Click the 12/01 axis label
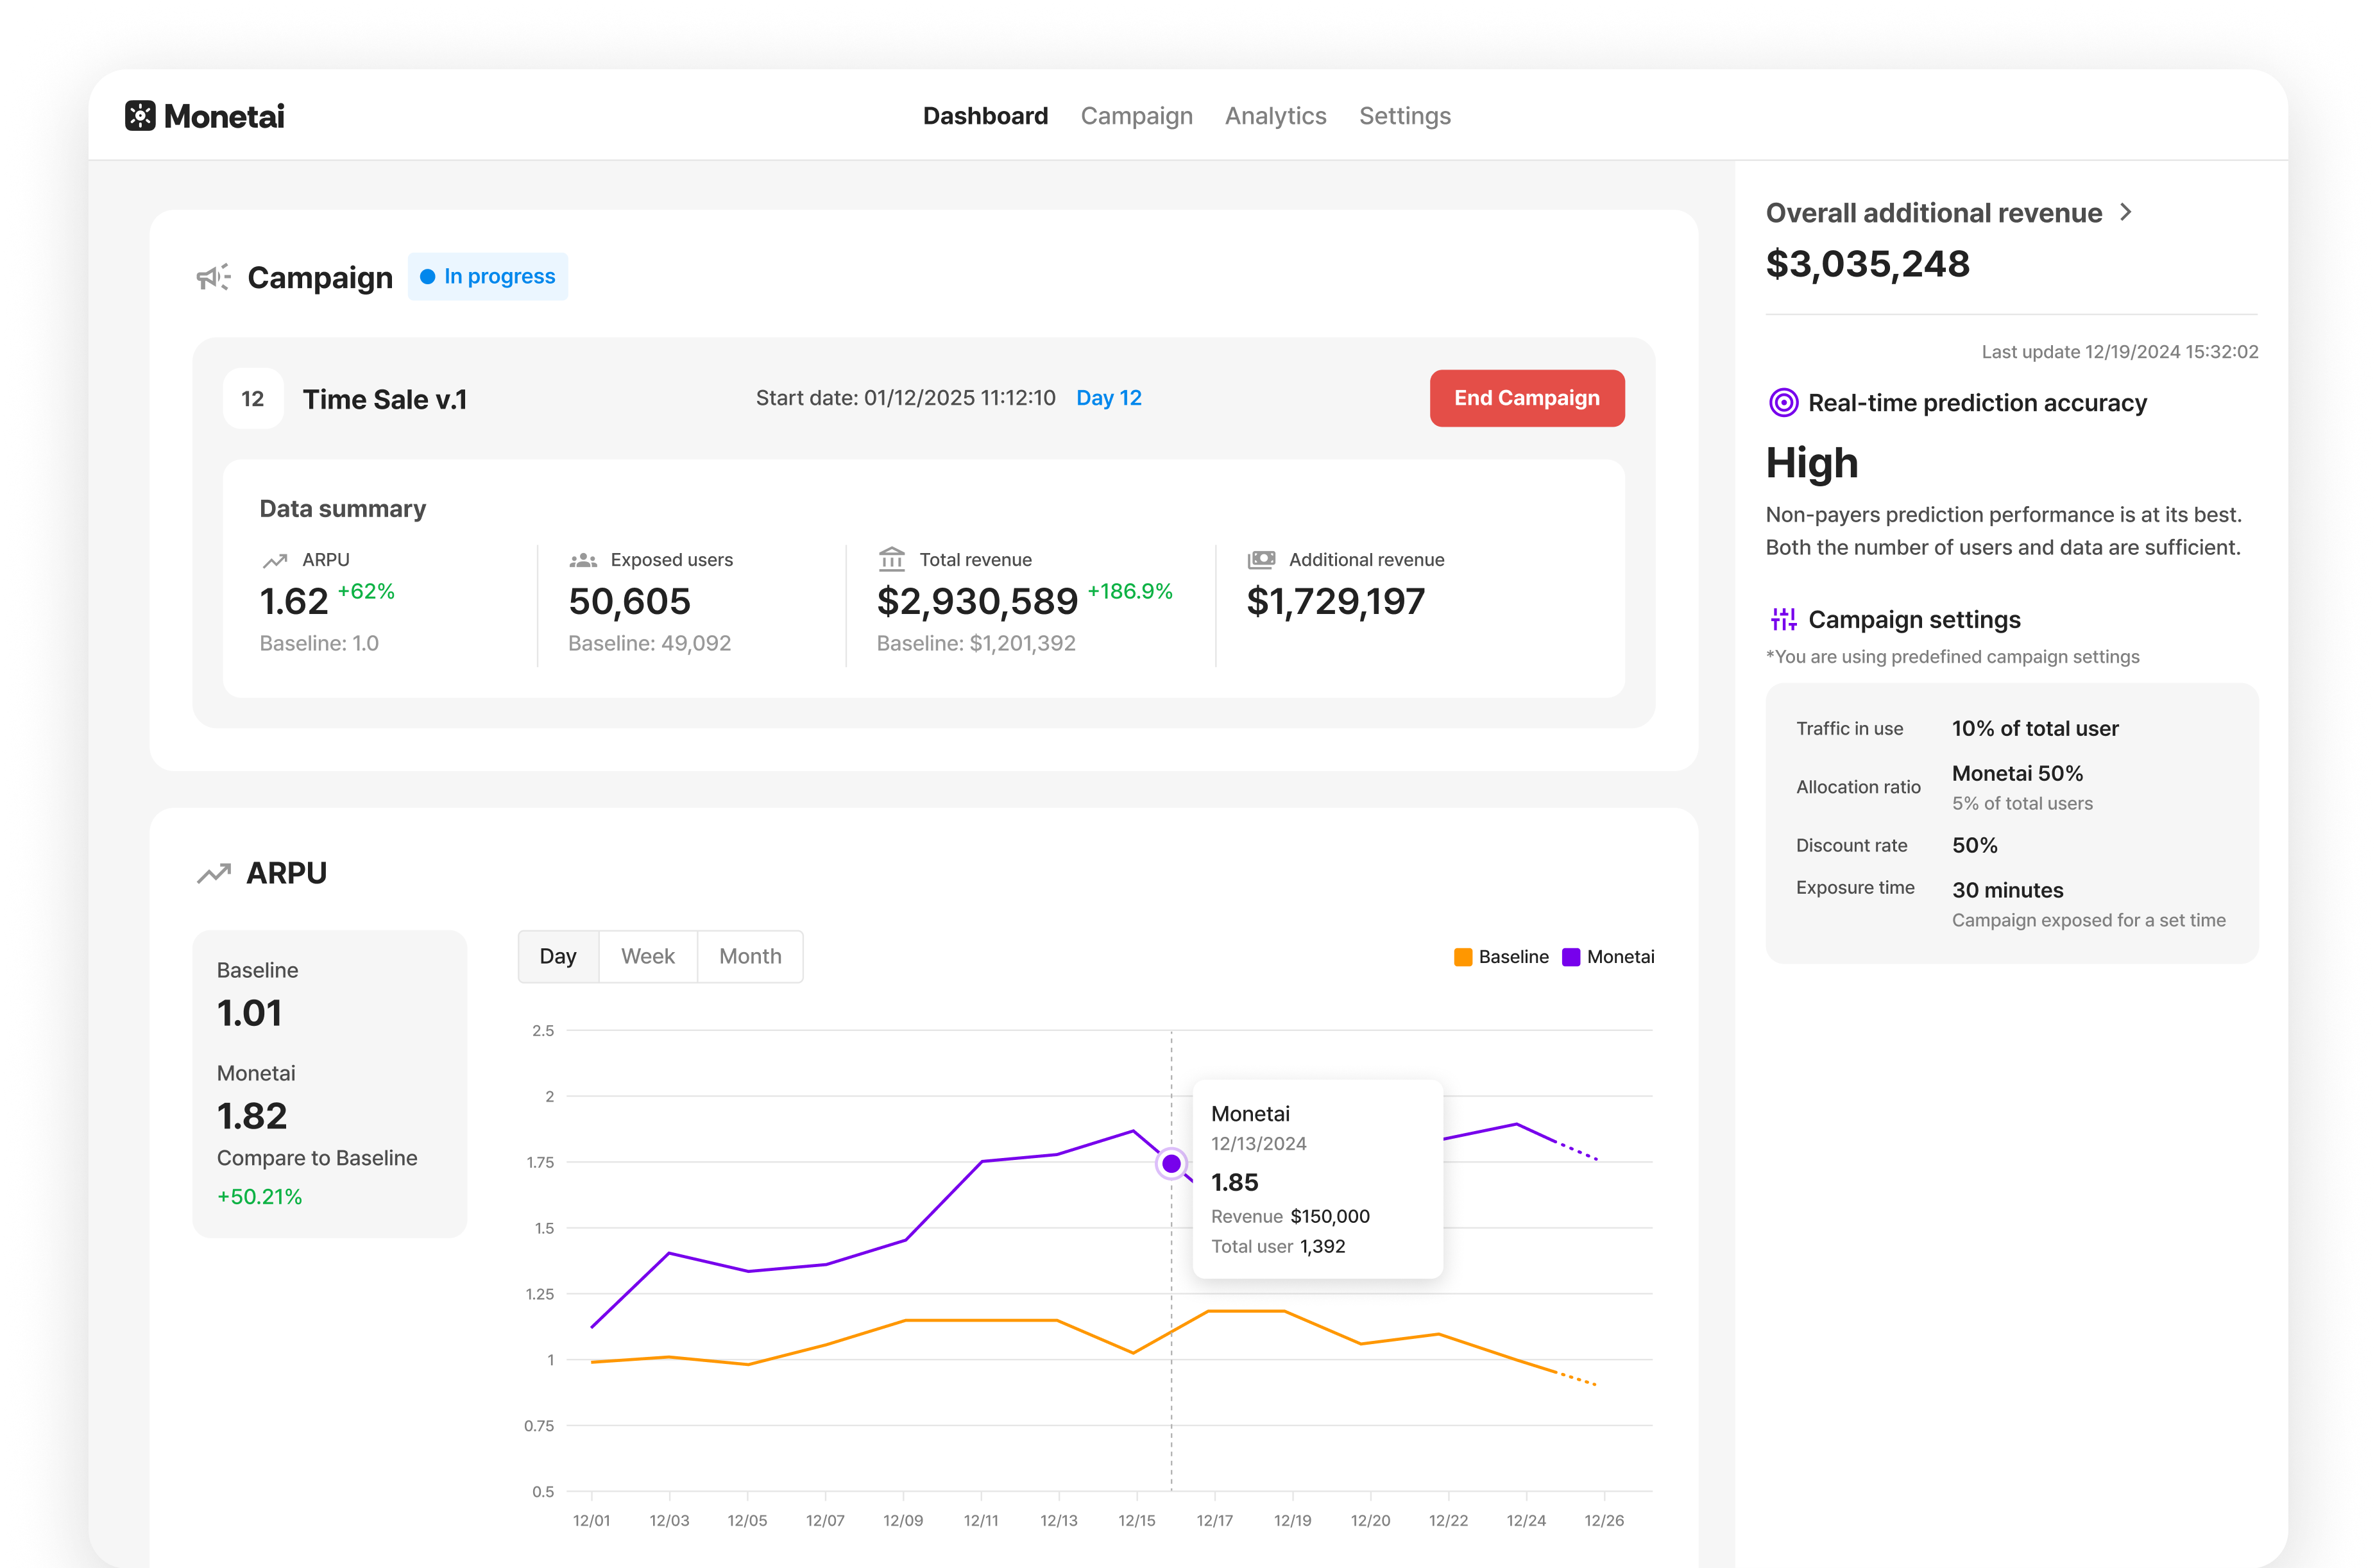The height and width of the screenshot is (1568, 2375). click(591, 1520)
